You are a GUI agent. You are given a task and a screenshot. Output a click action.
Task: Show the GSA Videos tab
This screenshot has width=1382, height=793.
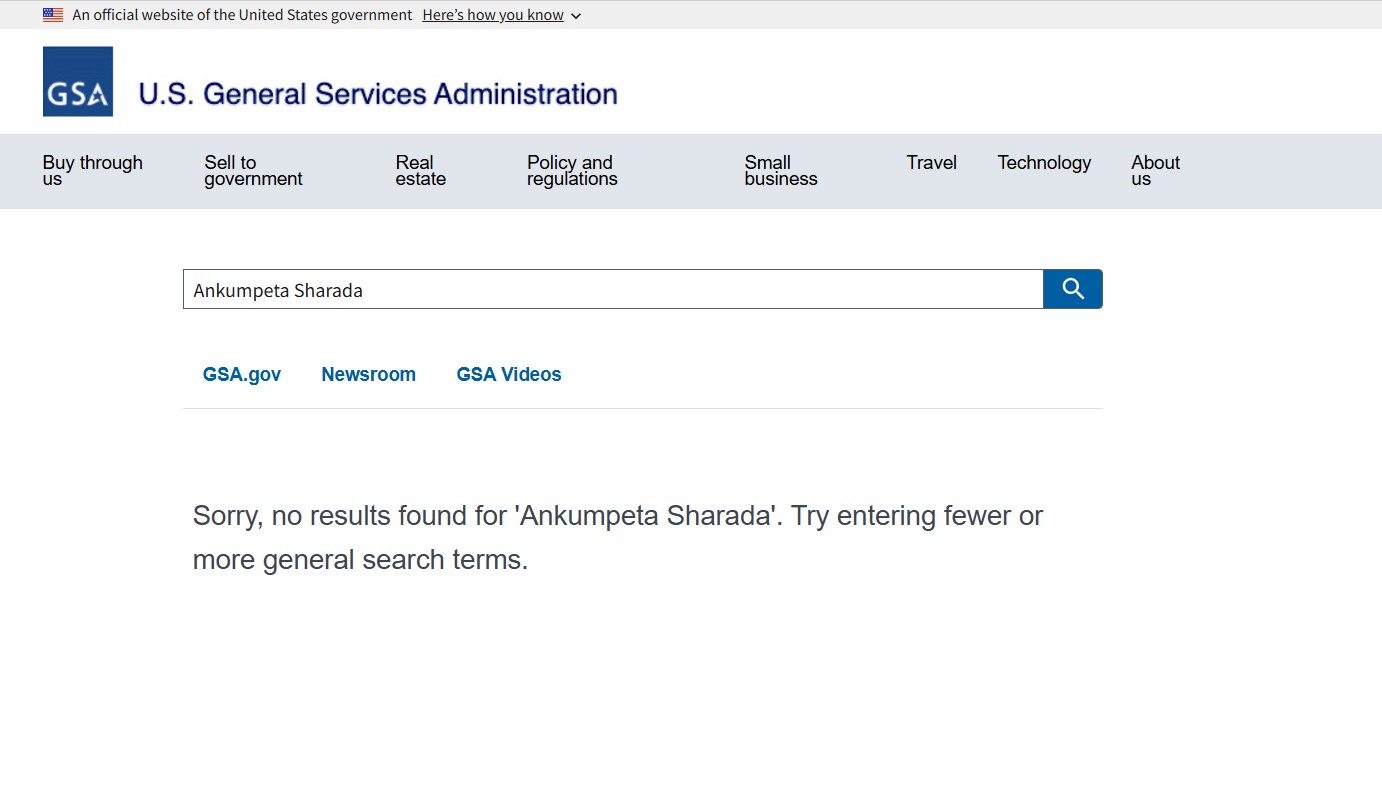point(508,375)
